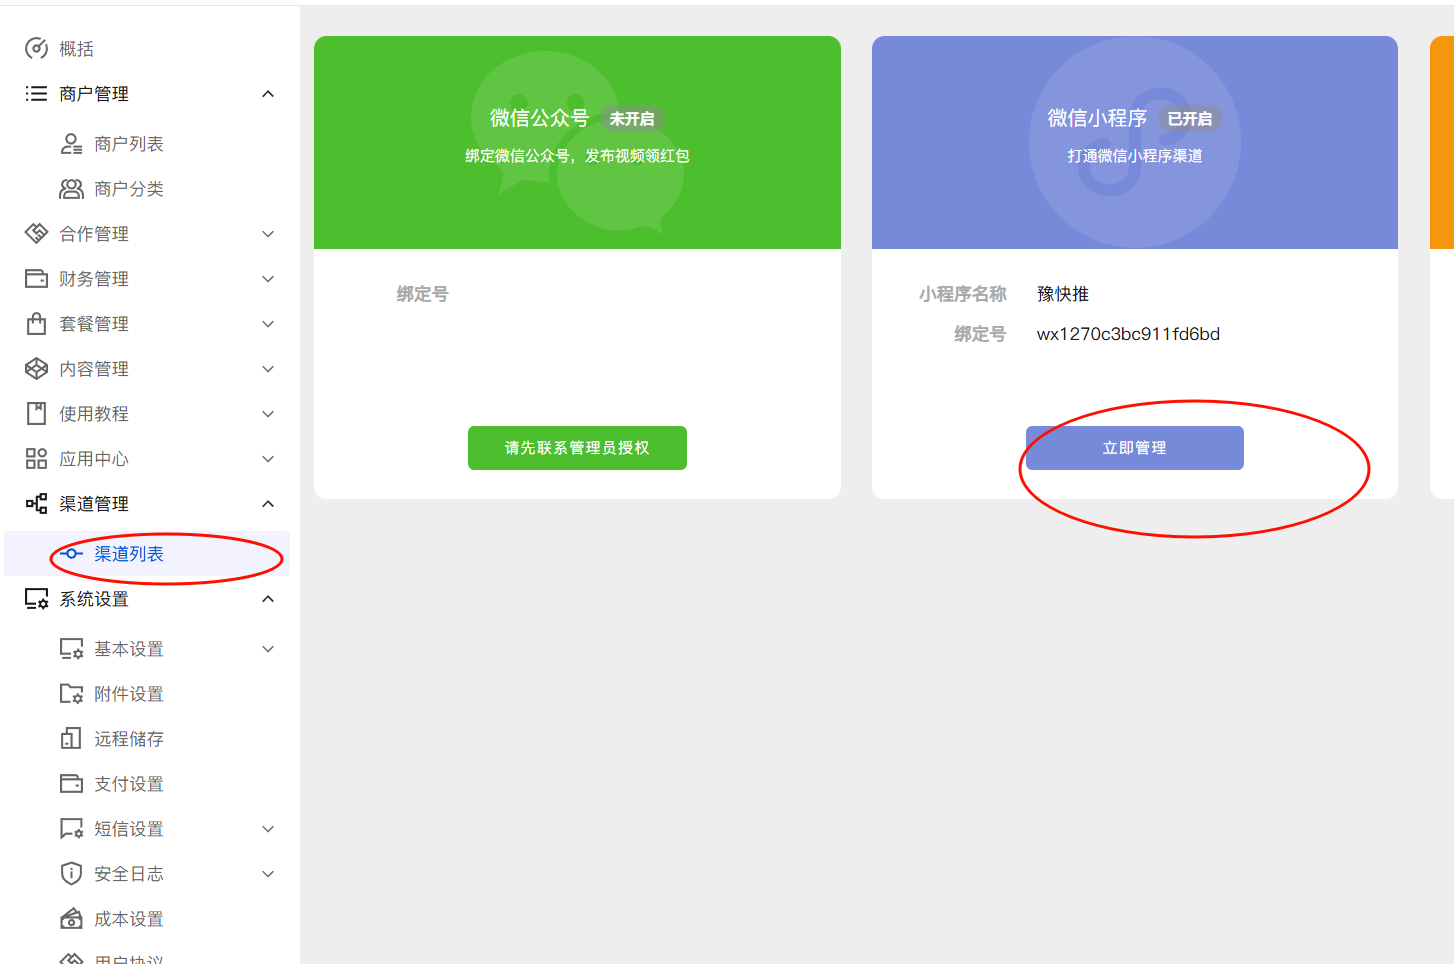Viewport: 1454px width, 964px height.
Task: Click the 未开启 status badge
Action: [632, 118]
